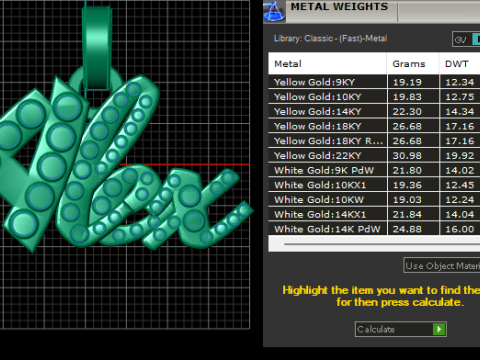Screen dimensions: 480x360
Task: Highlight the Yellow Gold:18KY R... row
Action: coord(374,141)
